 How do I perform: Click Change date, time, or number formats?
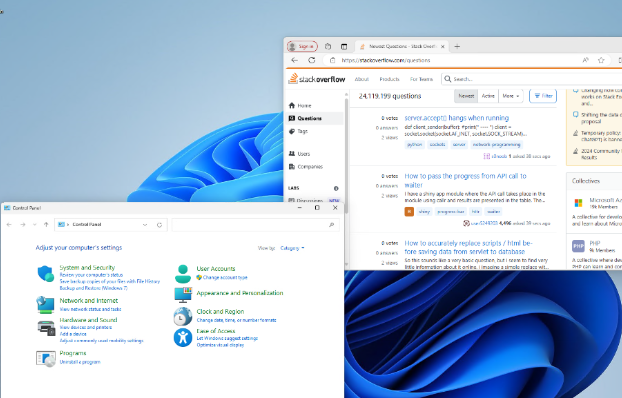coord(236,320)
